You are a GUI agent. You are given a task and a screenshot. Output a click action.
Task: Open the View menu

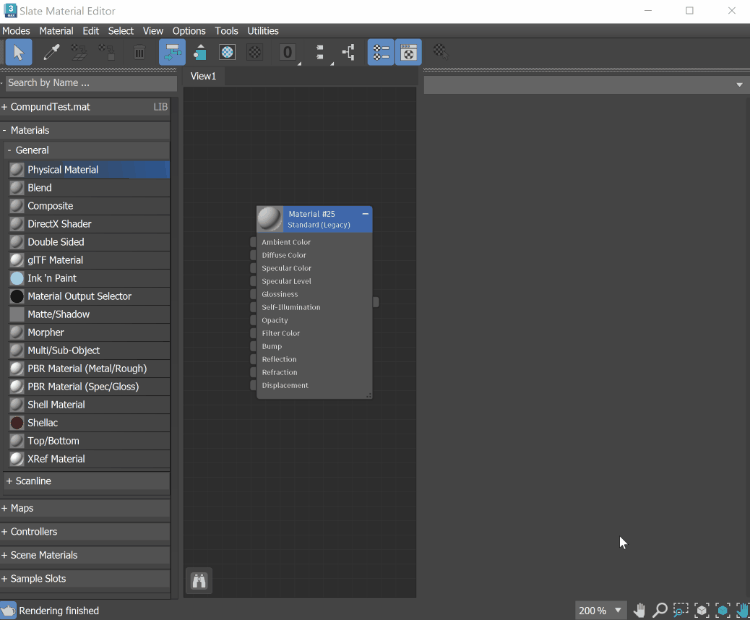pos(153,31)
